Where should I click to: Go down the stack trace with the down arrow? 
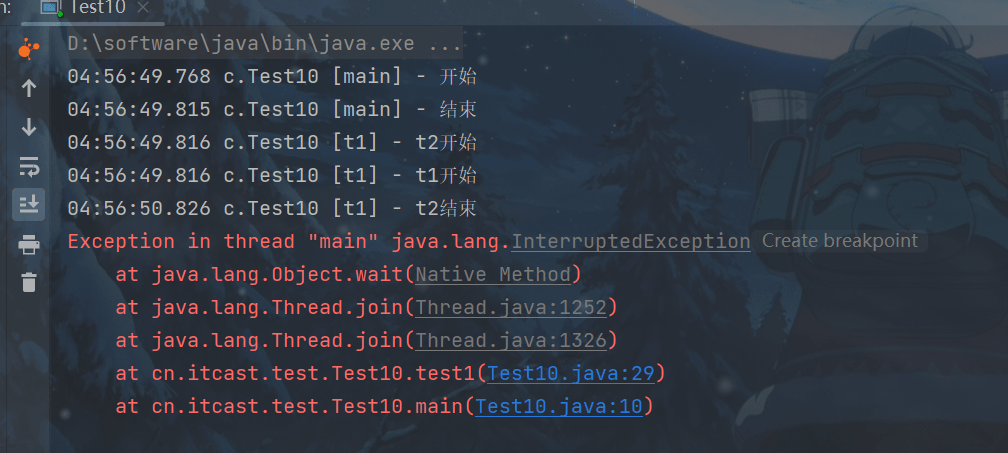(28, 127)
